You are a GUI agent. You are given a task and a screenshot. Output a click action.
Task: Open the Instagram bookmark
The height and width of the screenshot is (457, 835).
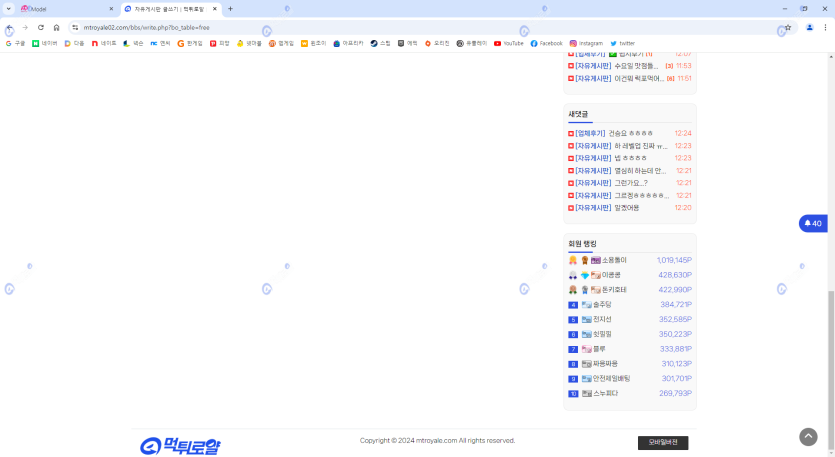click(586, 43)
